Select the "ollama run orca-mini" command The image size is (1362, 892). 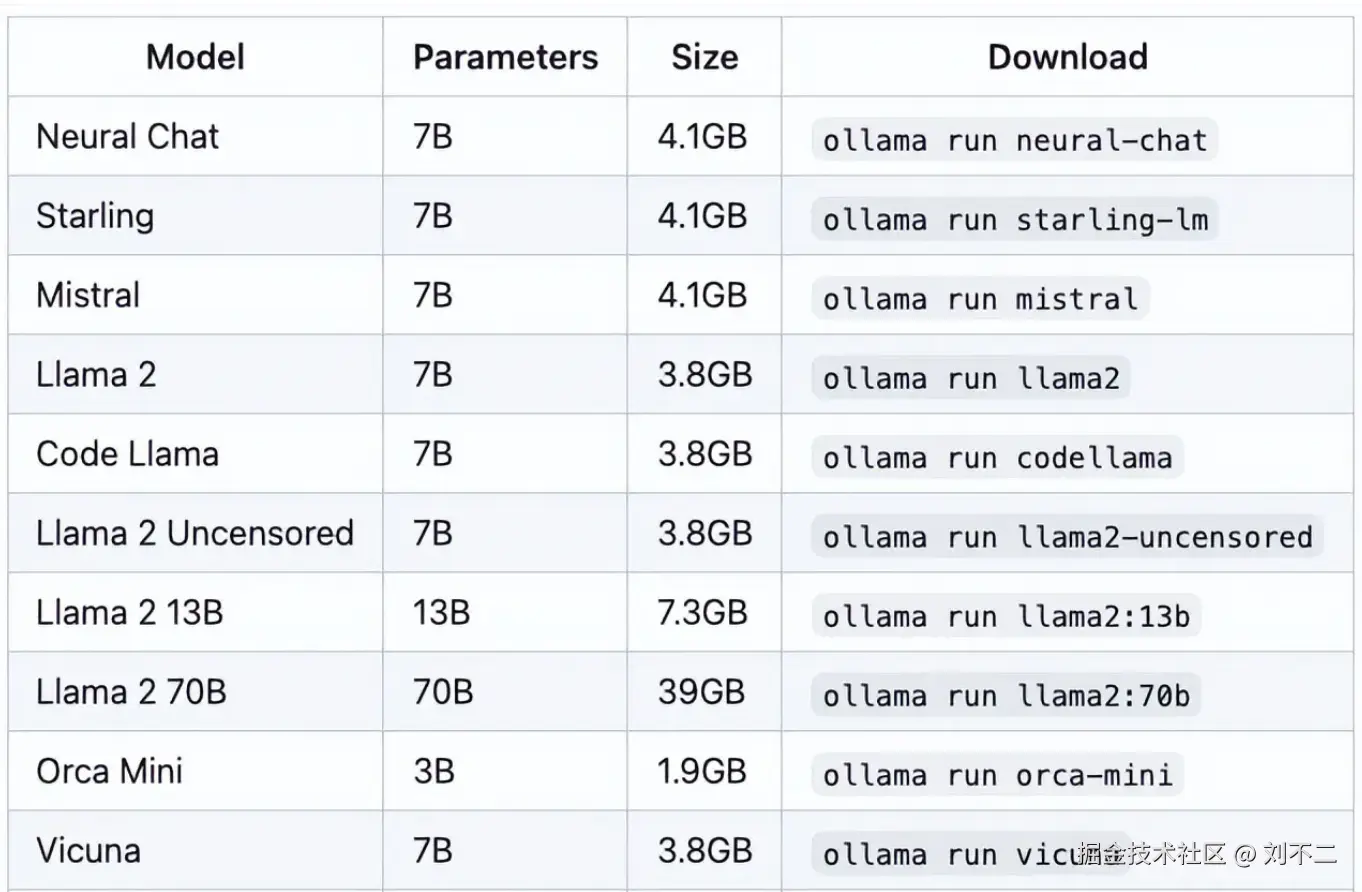tap(997, 774)
